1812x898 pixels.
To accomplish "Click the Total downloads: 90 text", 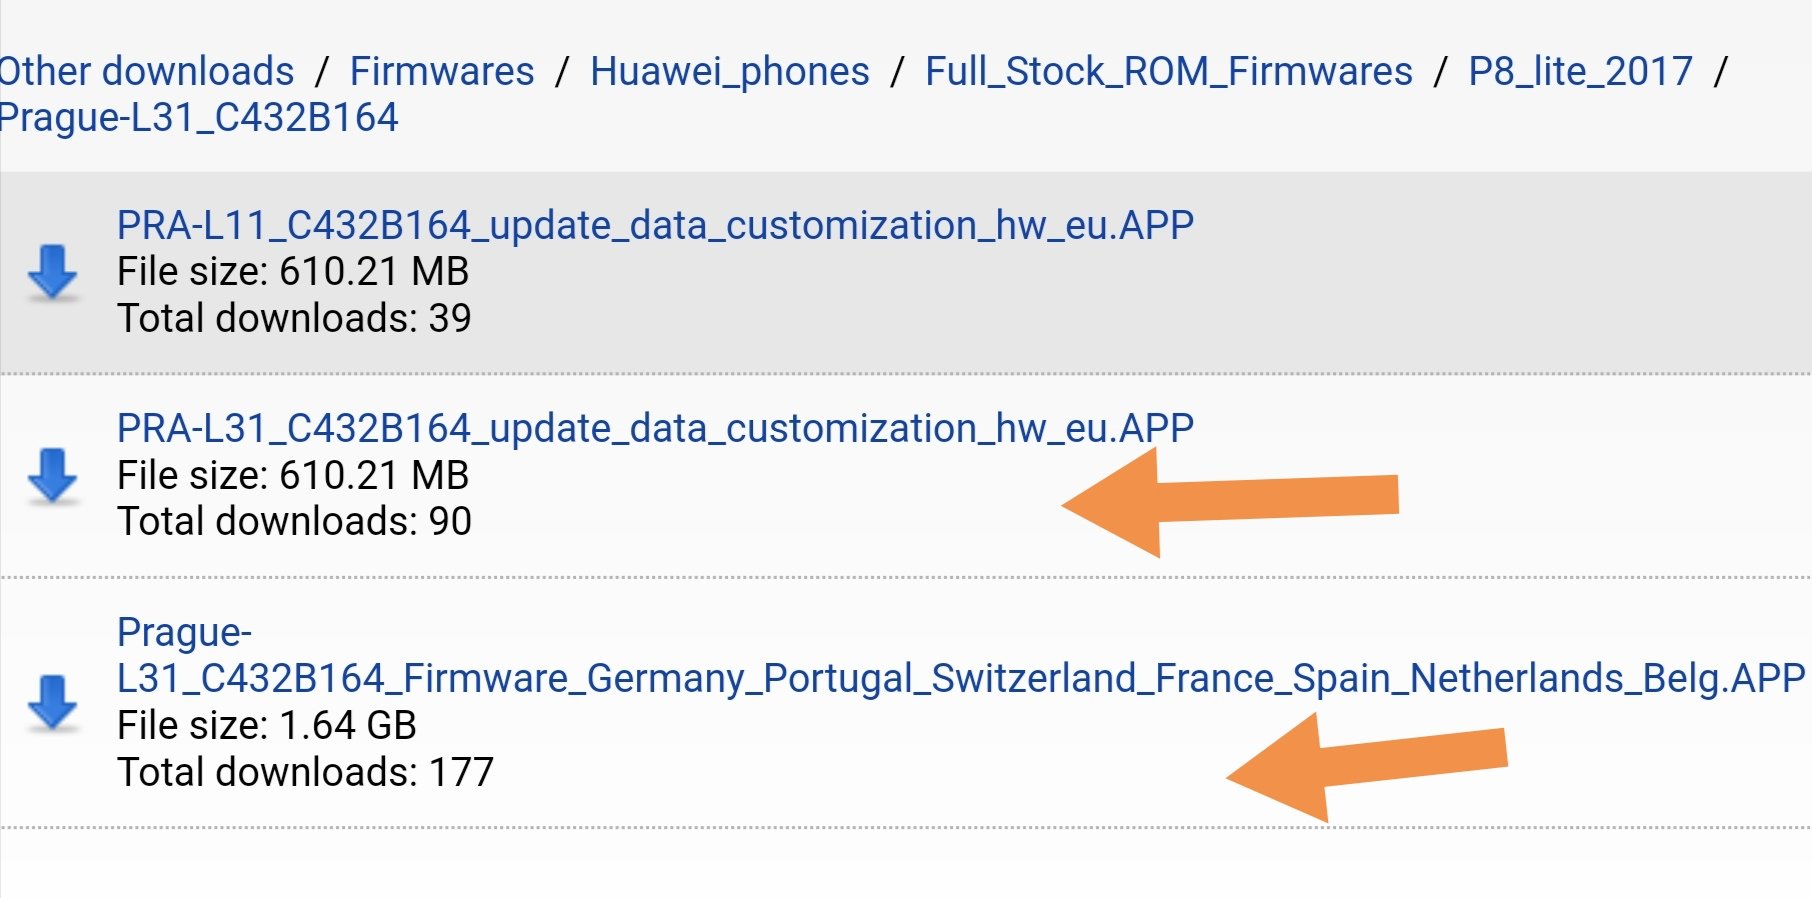I will pos(294,521).
